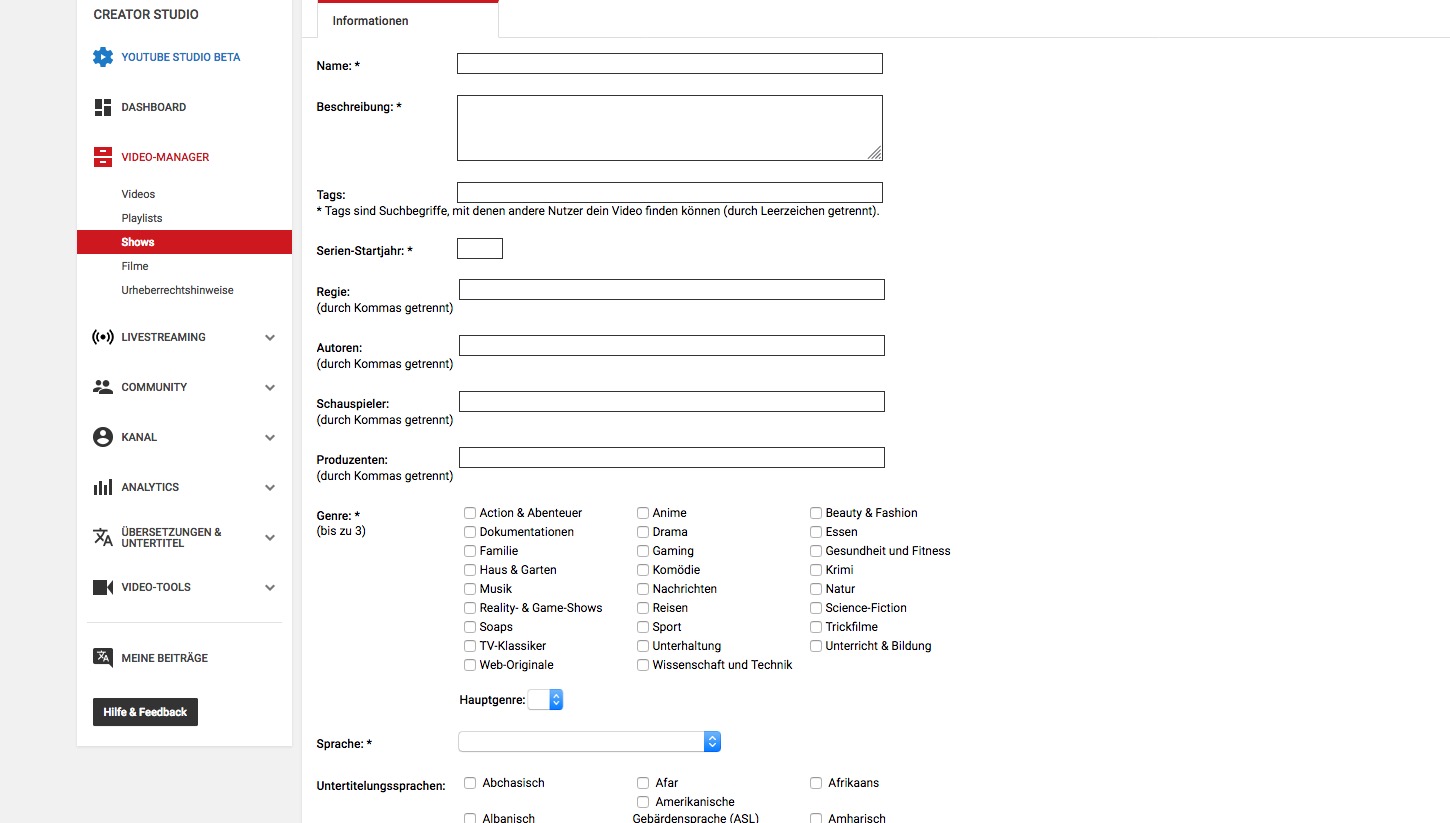Click into the Name text field
Viewport: 1450px width, 823px height.
coord(669,64)
